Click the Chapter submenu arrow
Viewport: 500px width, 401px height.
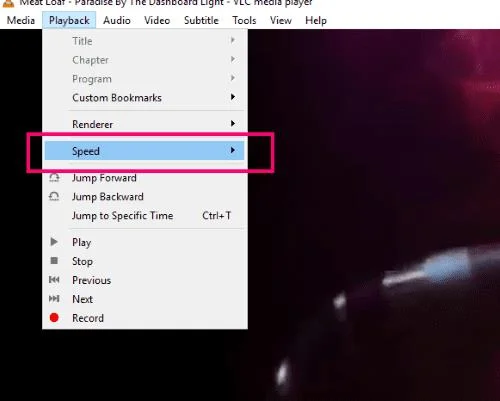tap(233, 59)
